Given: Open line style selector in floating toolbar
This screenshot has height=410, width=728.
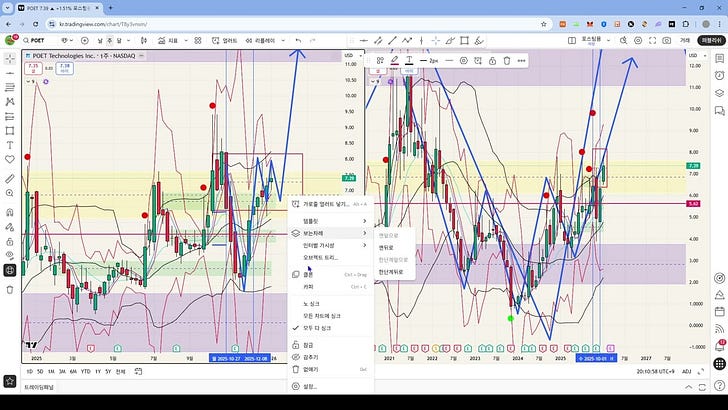Looking at the screenshot, I should tap(448, 60).
